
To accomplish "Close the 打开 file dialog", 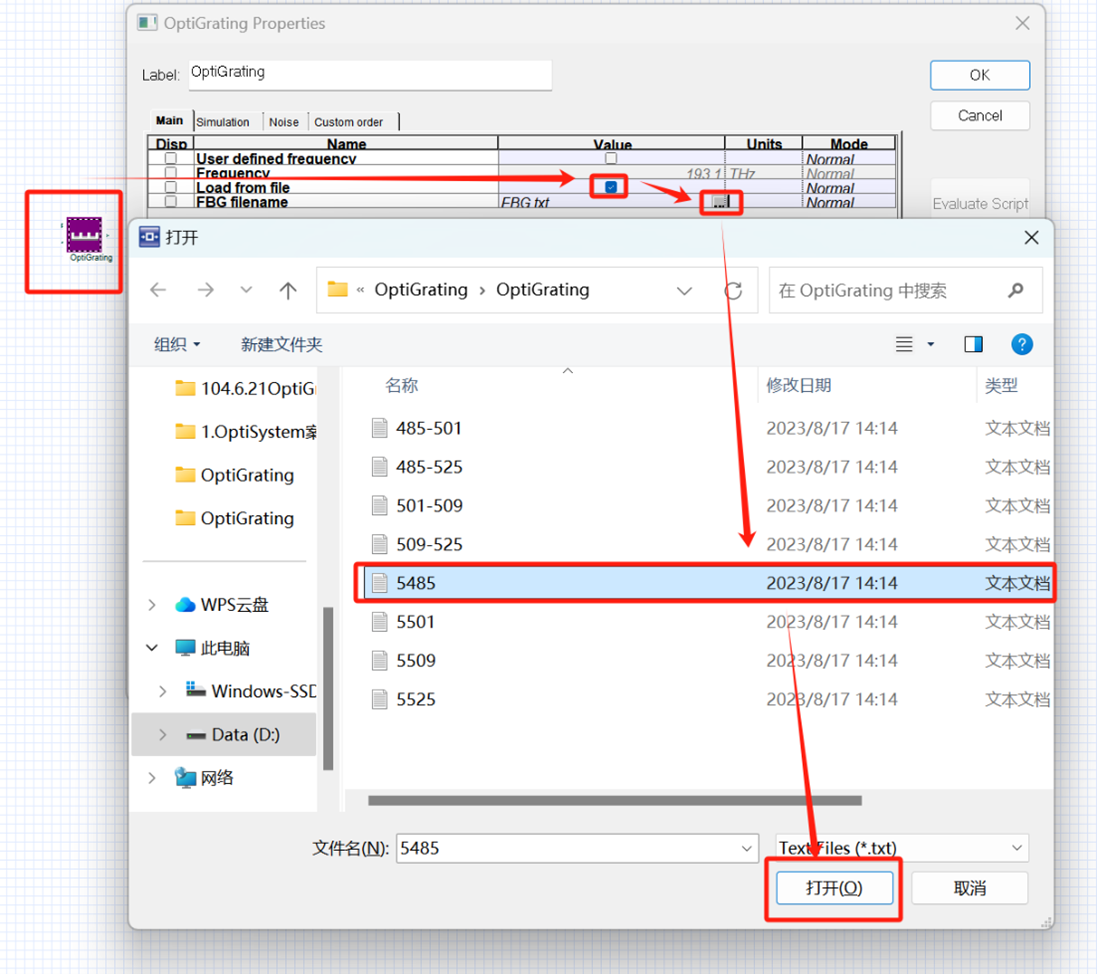I will point(1031,238).
